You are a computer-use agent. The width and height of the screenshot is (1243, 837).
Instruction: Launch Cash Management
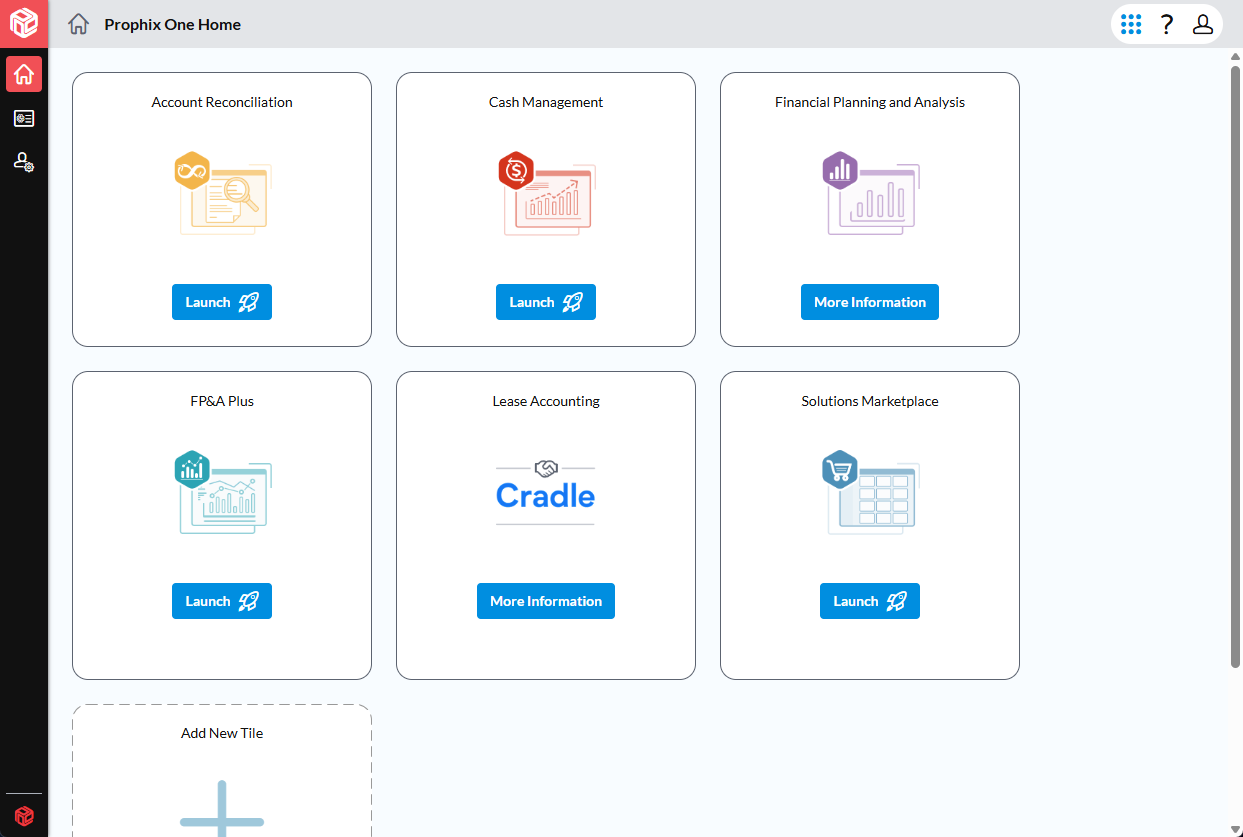coord(546,302)
